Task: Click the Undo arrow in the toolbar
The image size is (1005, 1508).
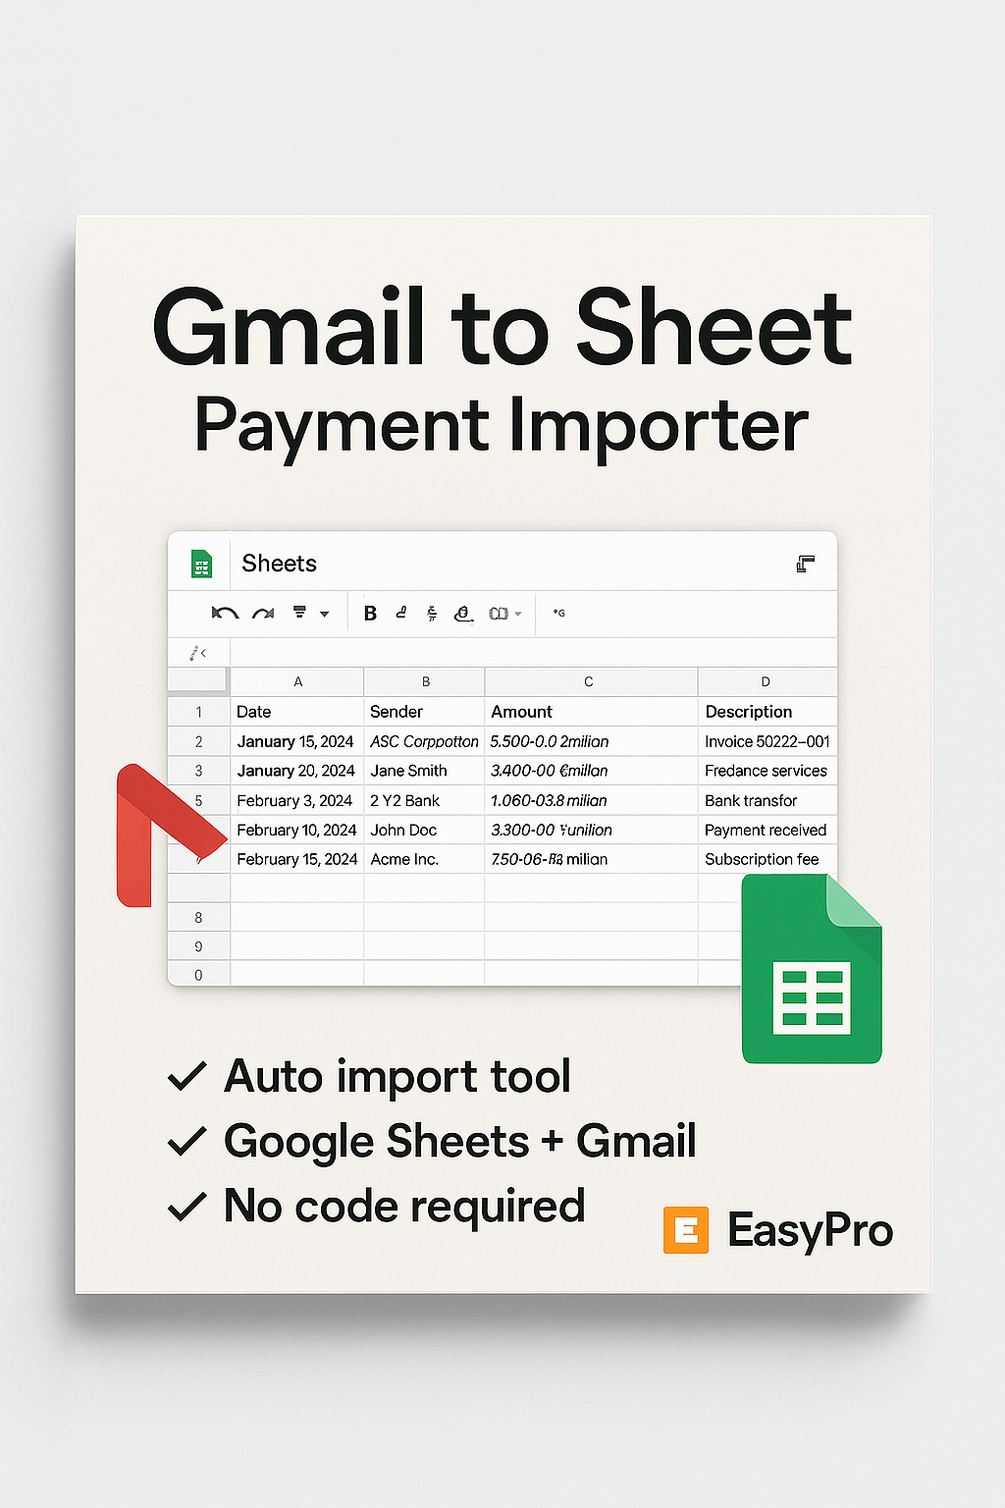Action: (227, 613)
